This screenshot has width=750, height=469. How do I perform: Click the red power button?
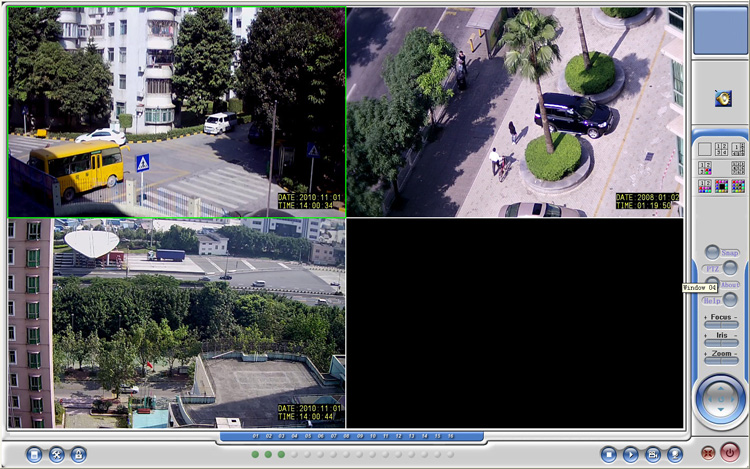coord(730,453)
